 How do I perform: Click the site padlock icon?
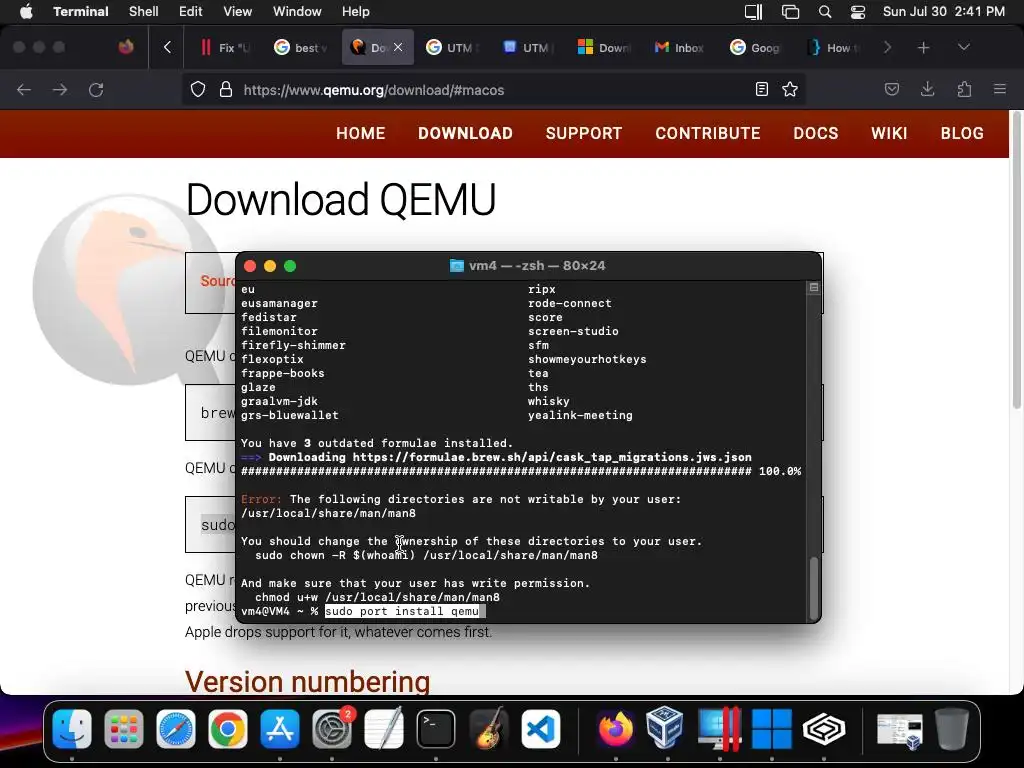click(x=226, y=89)
